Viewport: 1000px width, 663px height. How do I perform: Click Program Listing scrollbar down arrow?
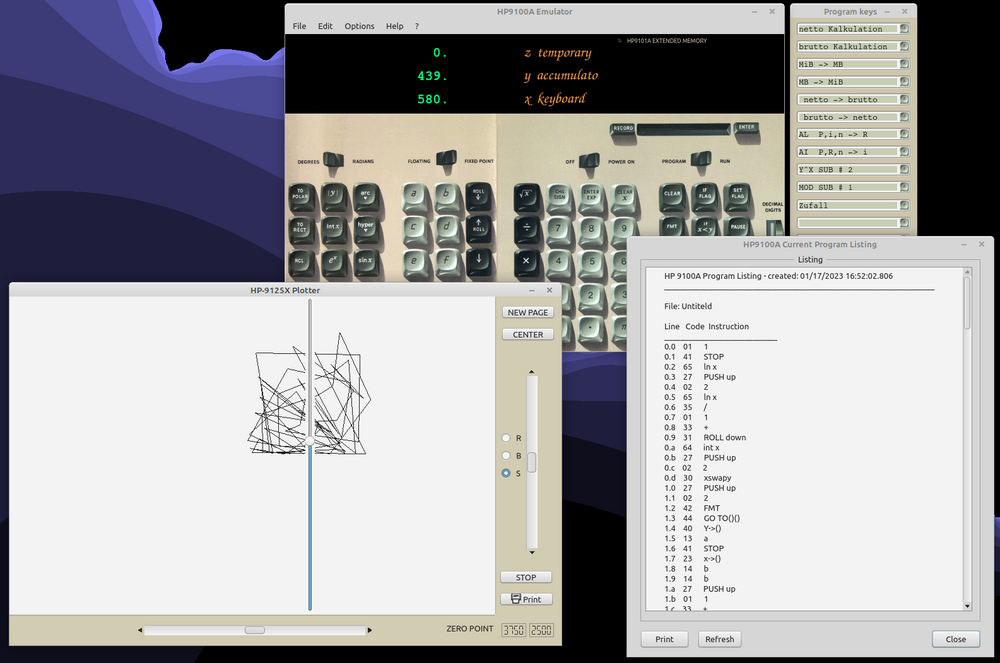(967, 606)
